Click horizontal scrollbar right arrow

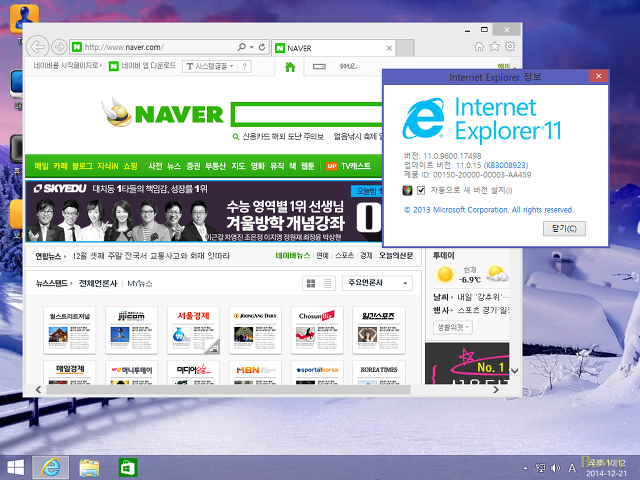(496, 390)
